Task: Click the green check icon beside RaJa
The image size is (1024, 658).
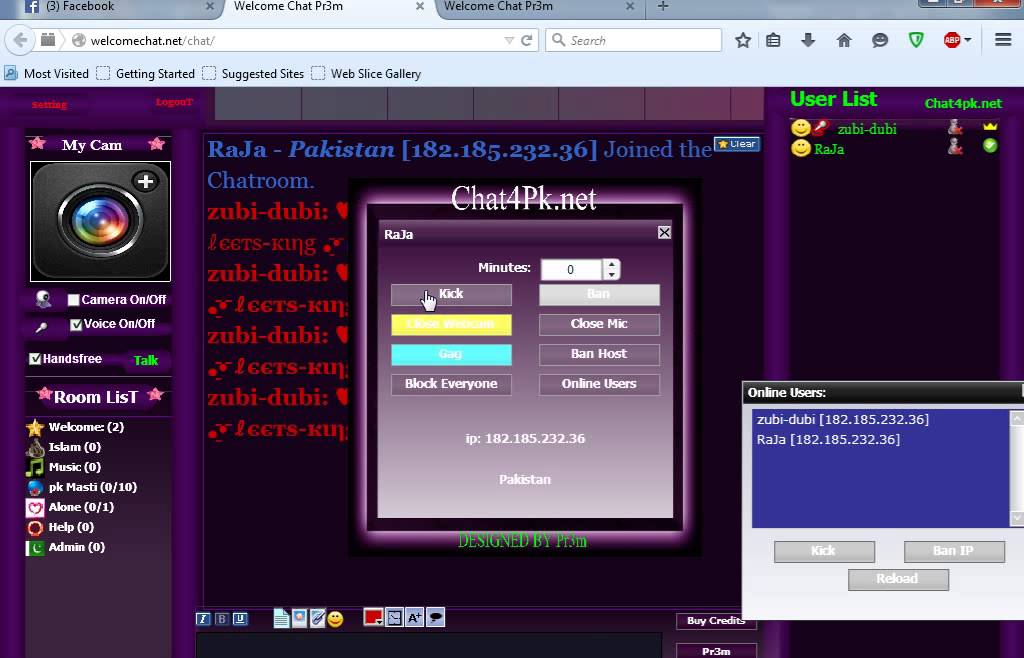Action: pyautogui.click(x=990, y=146)
